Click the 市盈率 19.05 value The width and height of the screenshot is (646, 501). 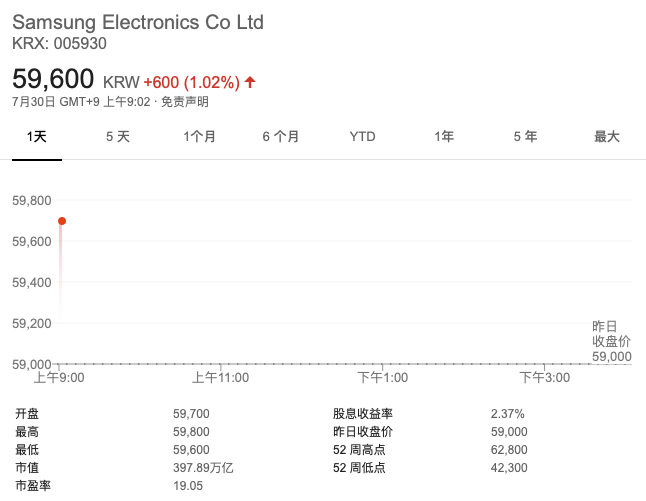188,486
